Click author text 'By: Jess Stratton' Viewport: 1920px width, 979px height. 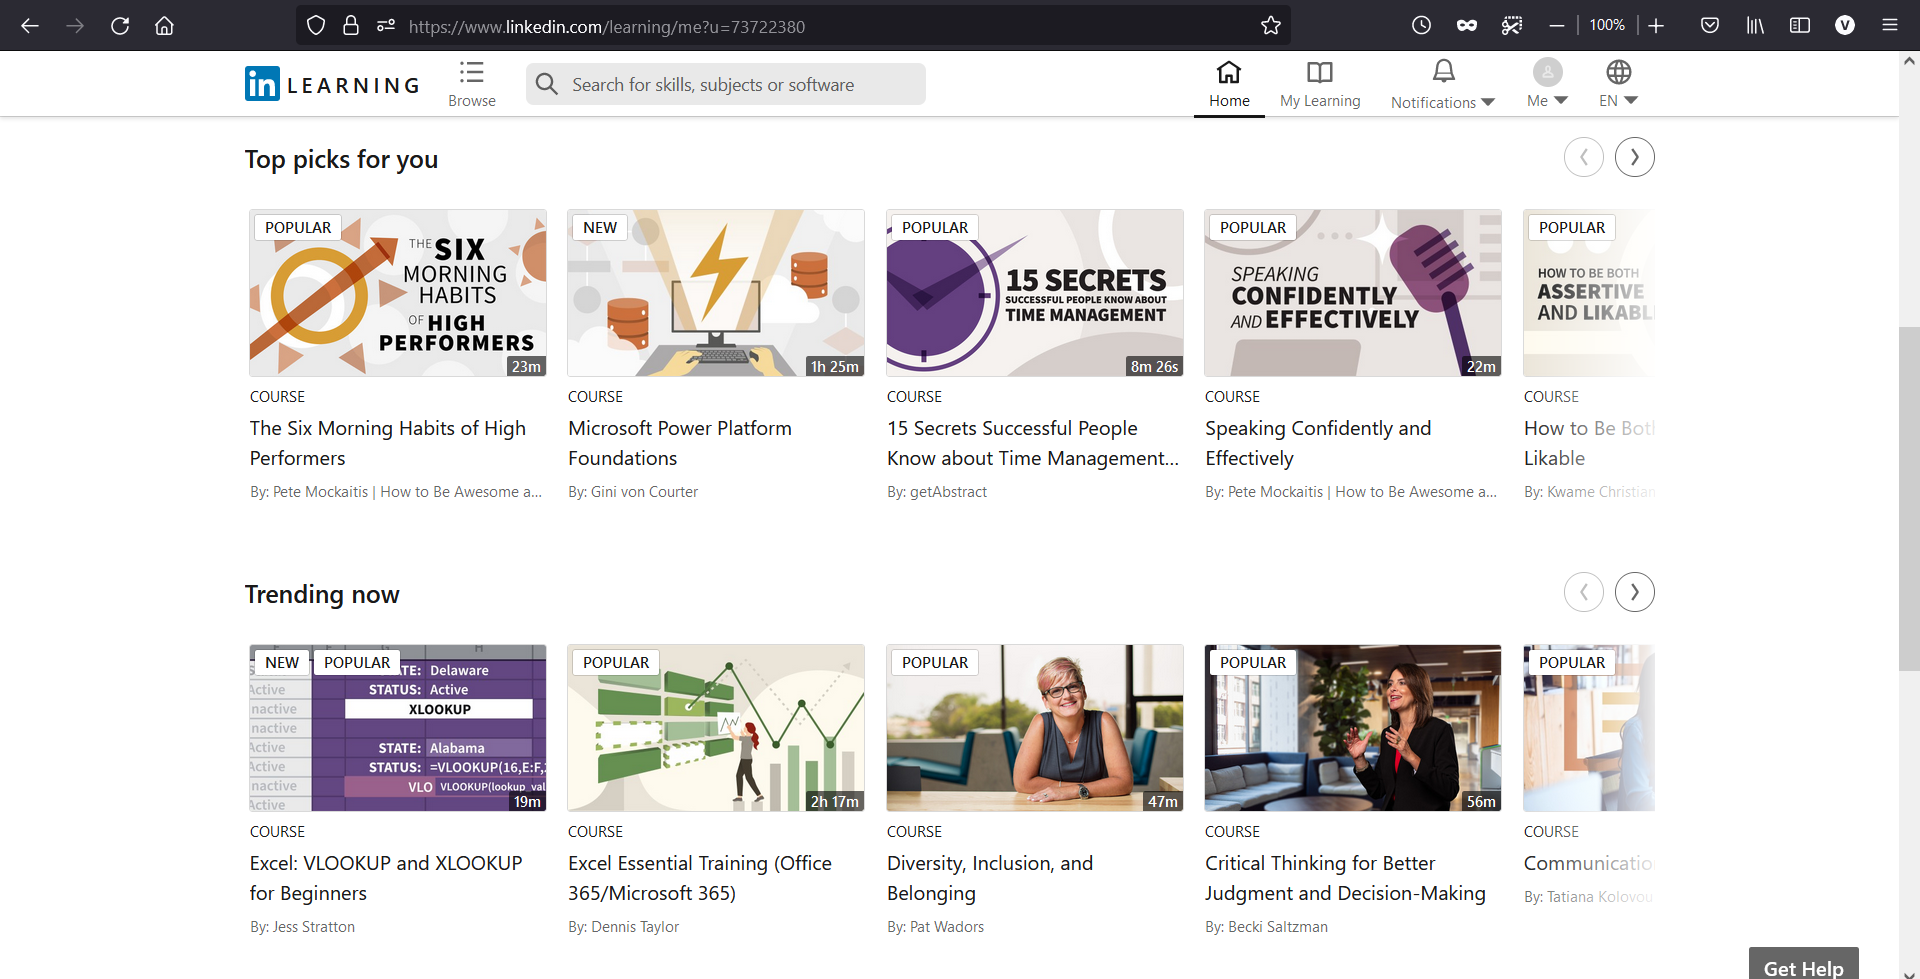(302, 927)
